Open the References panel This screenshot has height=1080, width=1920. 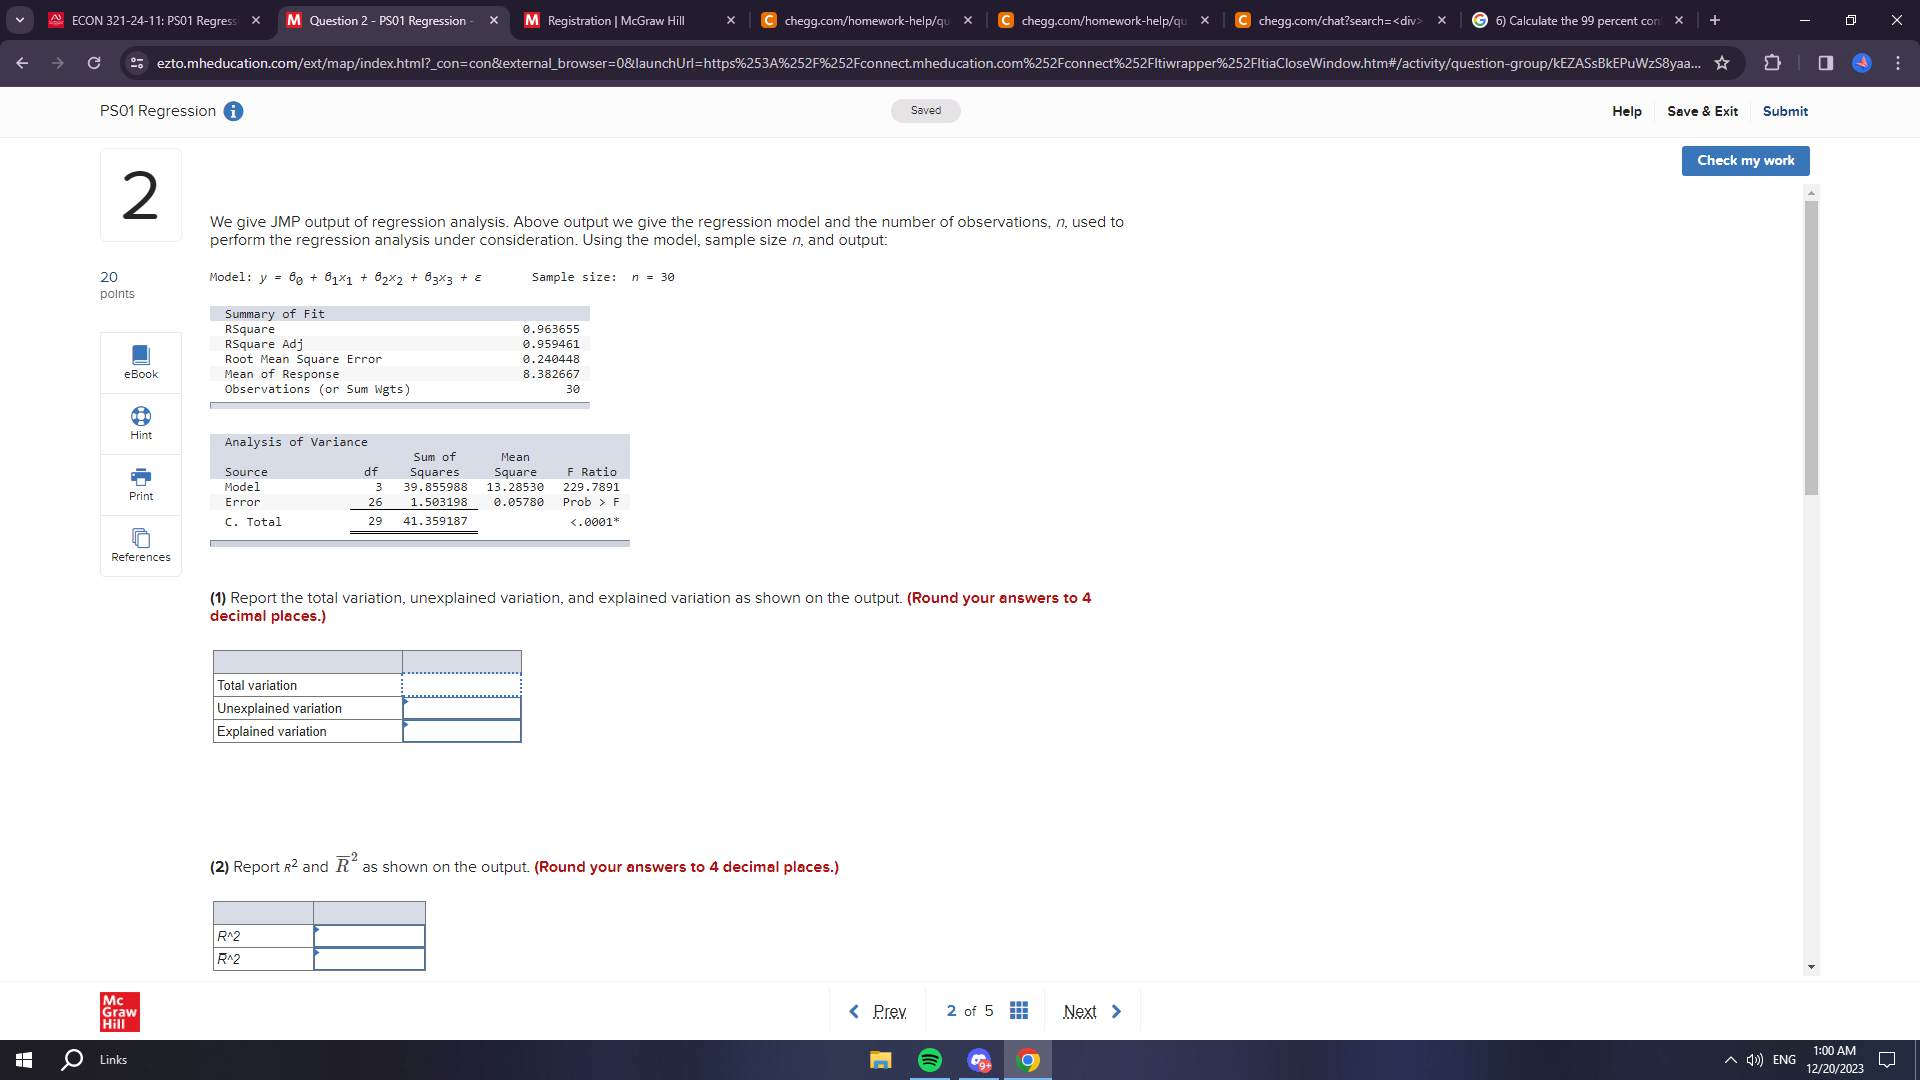[140, 545]
